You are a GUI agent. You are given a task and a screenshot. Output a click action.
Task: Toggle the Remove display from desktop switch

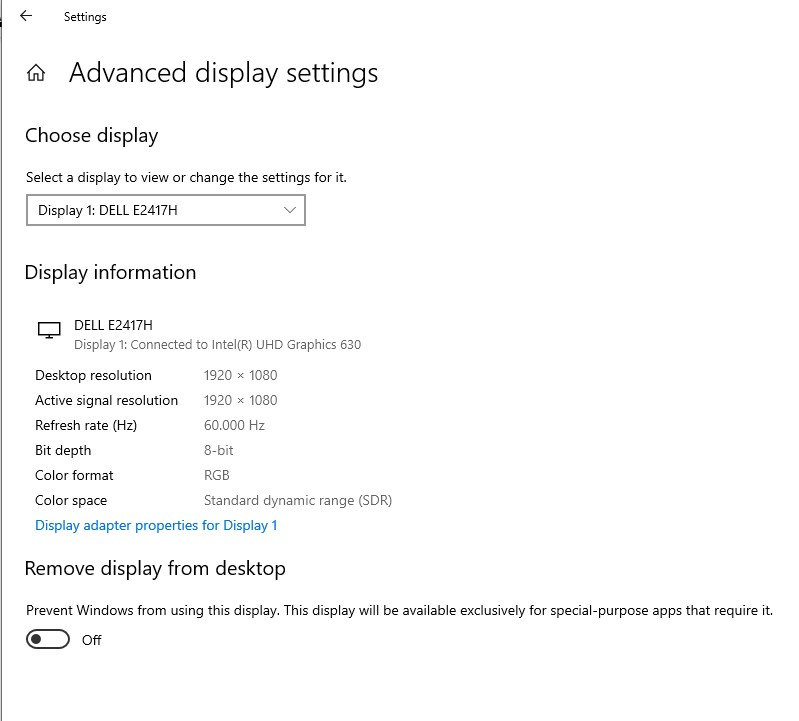point(48,639)
